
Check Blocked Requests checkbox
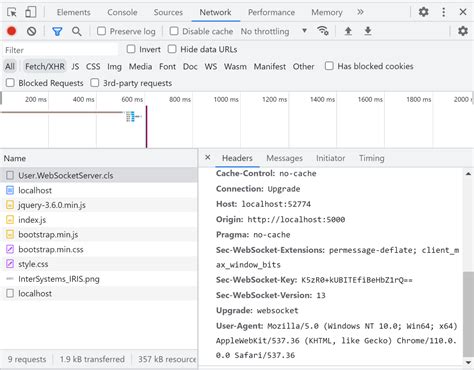pos(10,83)
